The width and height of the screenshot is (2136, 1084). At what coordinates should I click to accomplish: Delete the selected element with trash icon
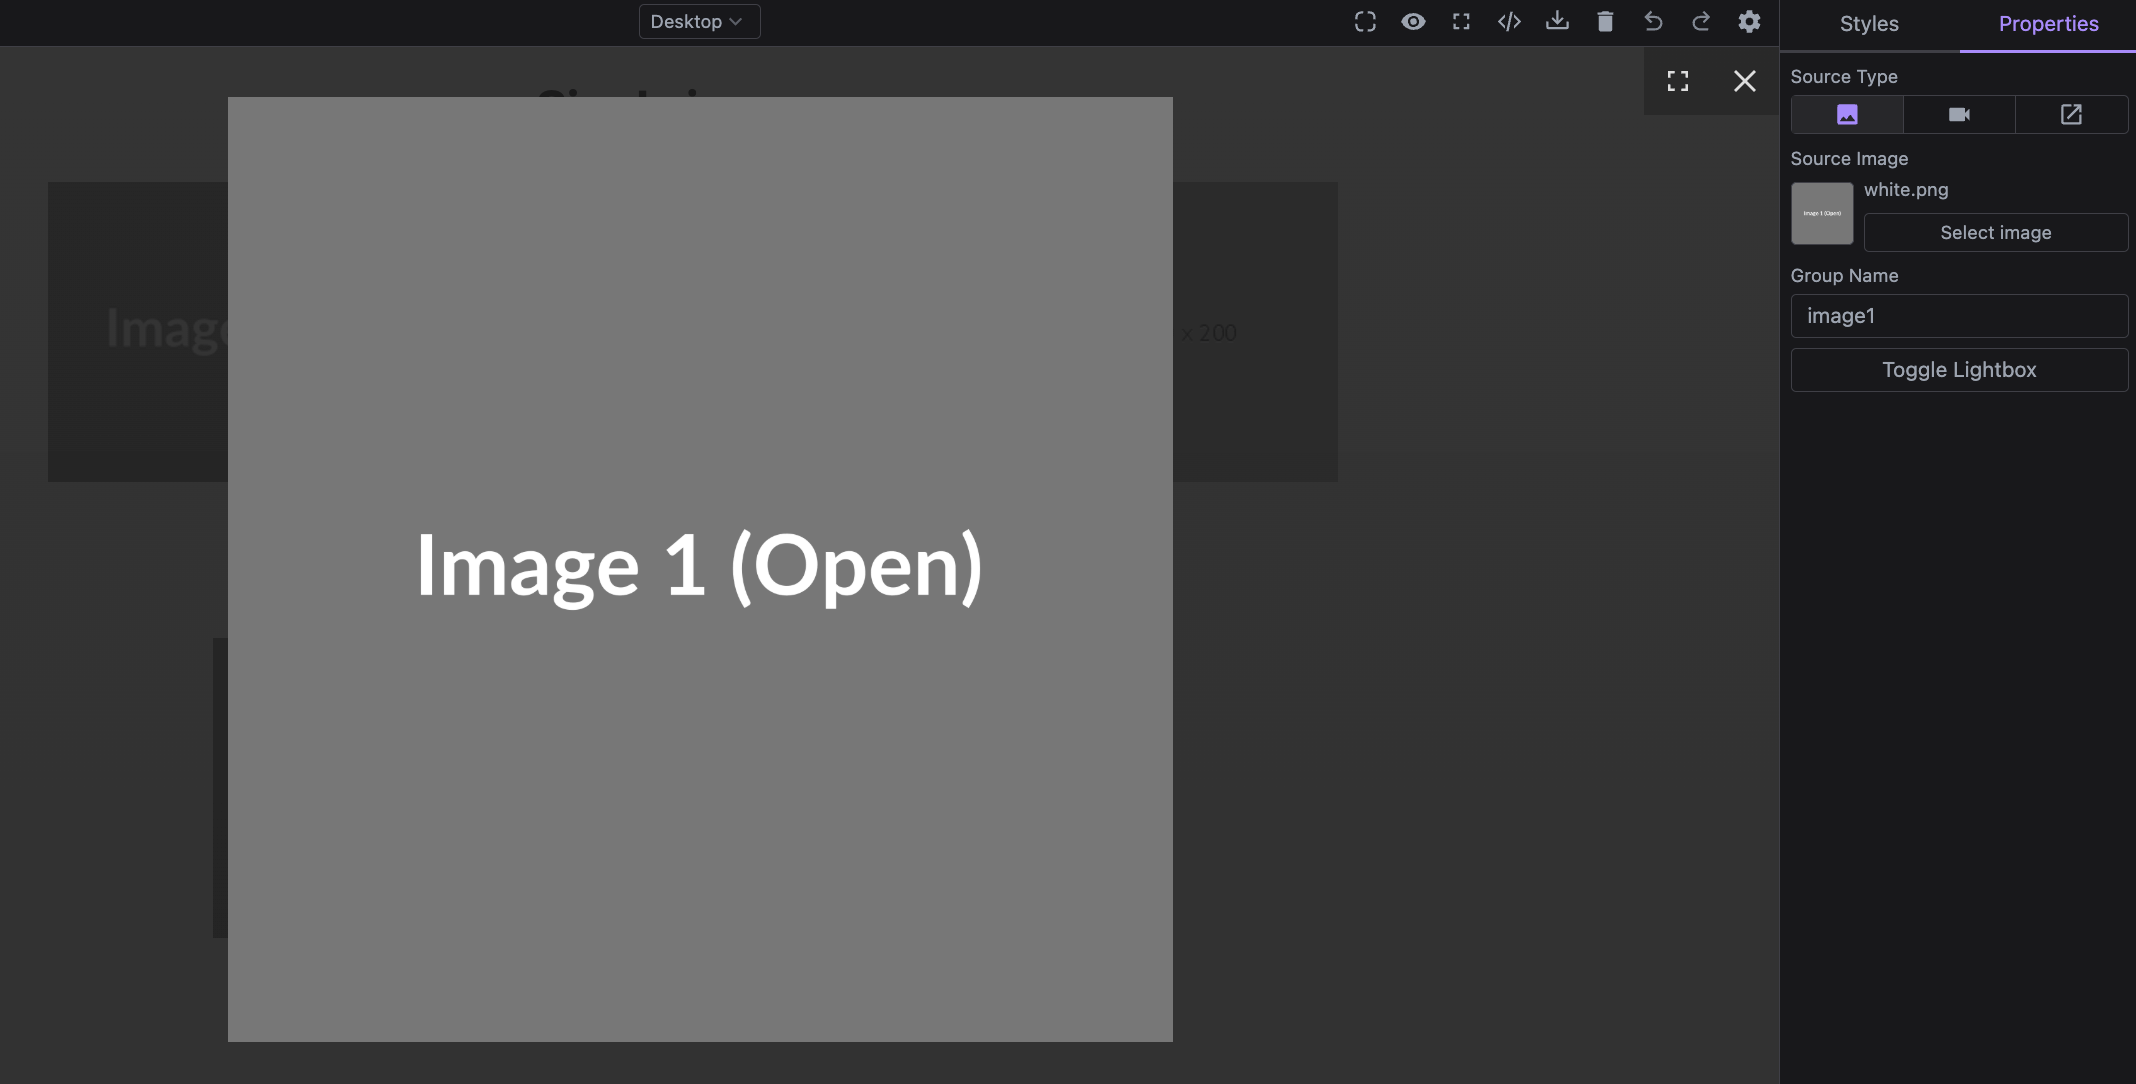tap(1605, 21)
